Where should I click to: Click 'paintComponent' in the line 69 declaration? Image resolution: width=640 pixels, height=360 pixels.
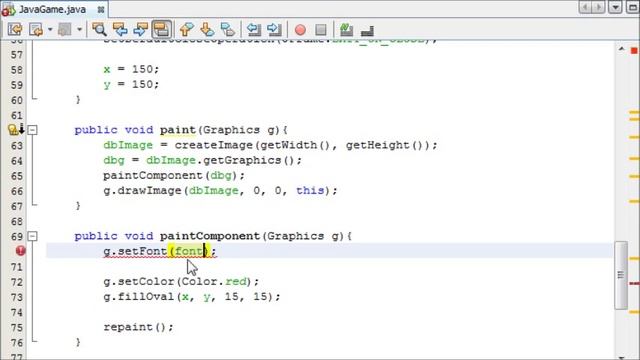(x=210, y=236)
